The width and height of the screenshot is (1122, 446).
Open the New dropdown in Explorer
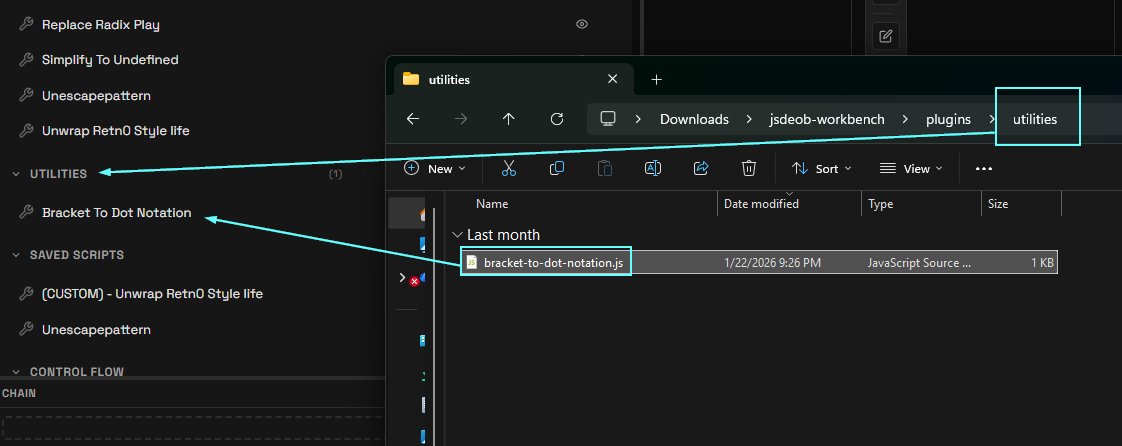[435, 169]
